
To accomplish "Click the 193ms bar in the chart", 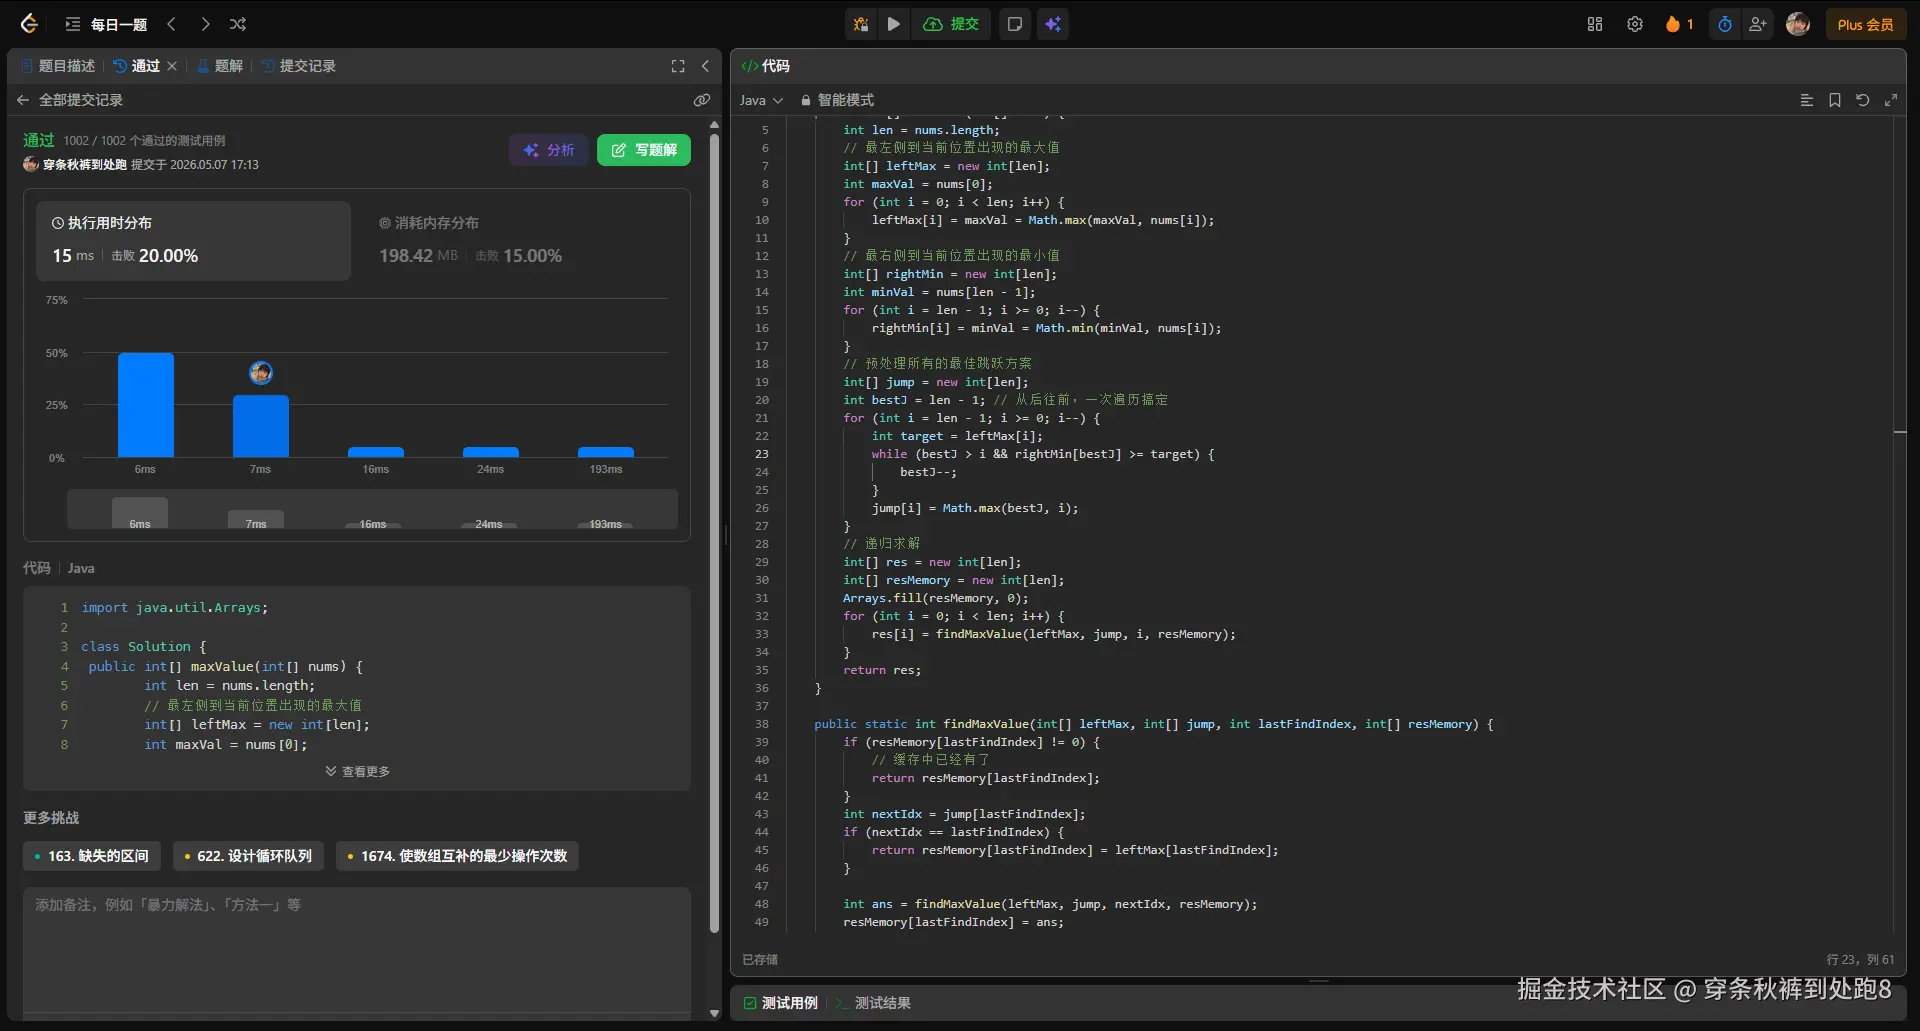I will point(606,452).
